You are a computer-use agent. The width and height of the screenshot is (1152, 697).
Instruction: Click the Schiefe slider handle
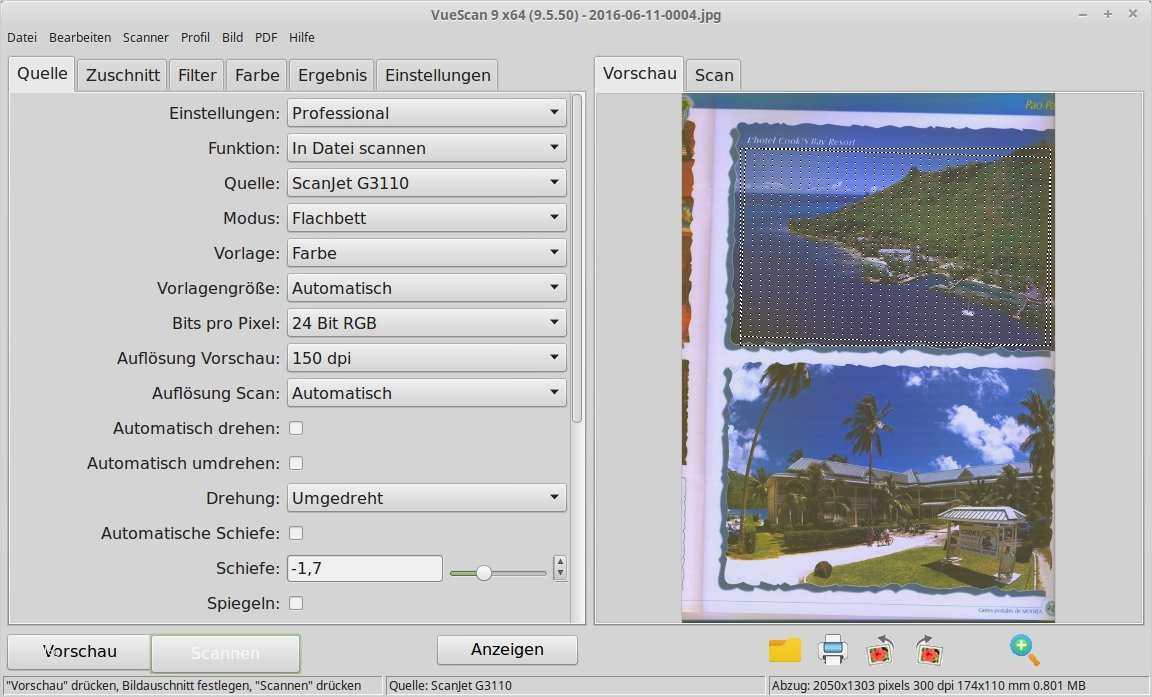[x=483, y=573]
